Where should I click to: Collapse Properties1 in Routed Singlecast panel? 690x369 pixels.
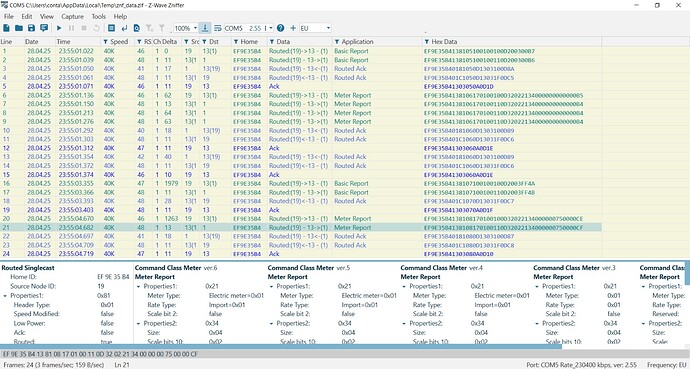click(5, 296)
